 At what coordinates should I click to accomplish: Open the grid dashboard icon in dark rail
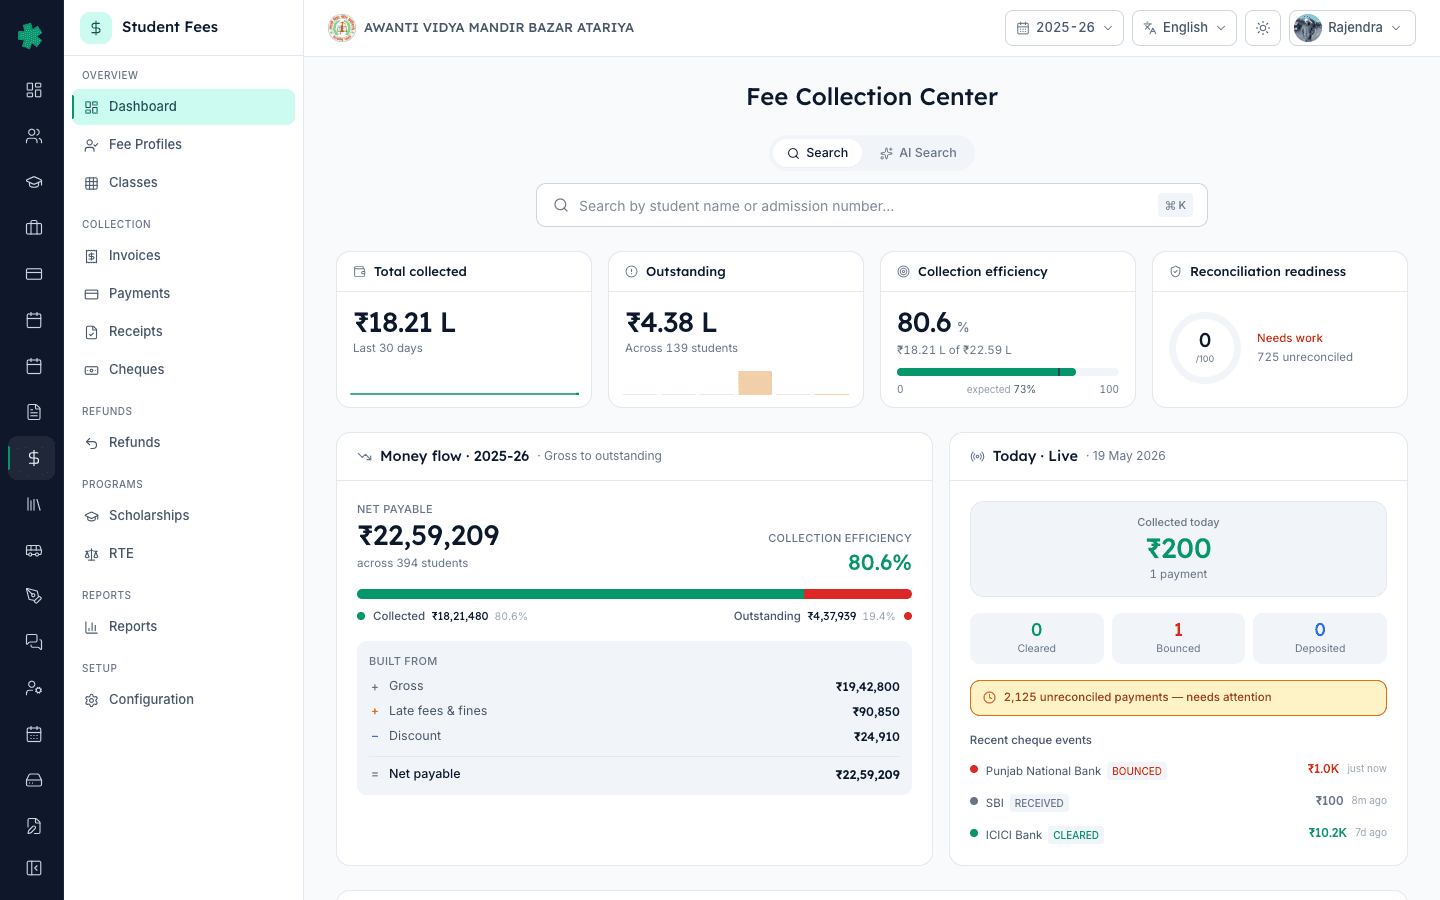click(x=34, y=90)
